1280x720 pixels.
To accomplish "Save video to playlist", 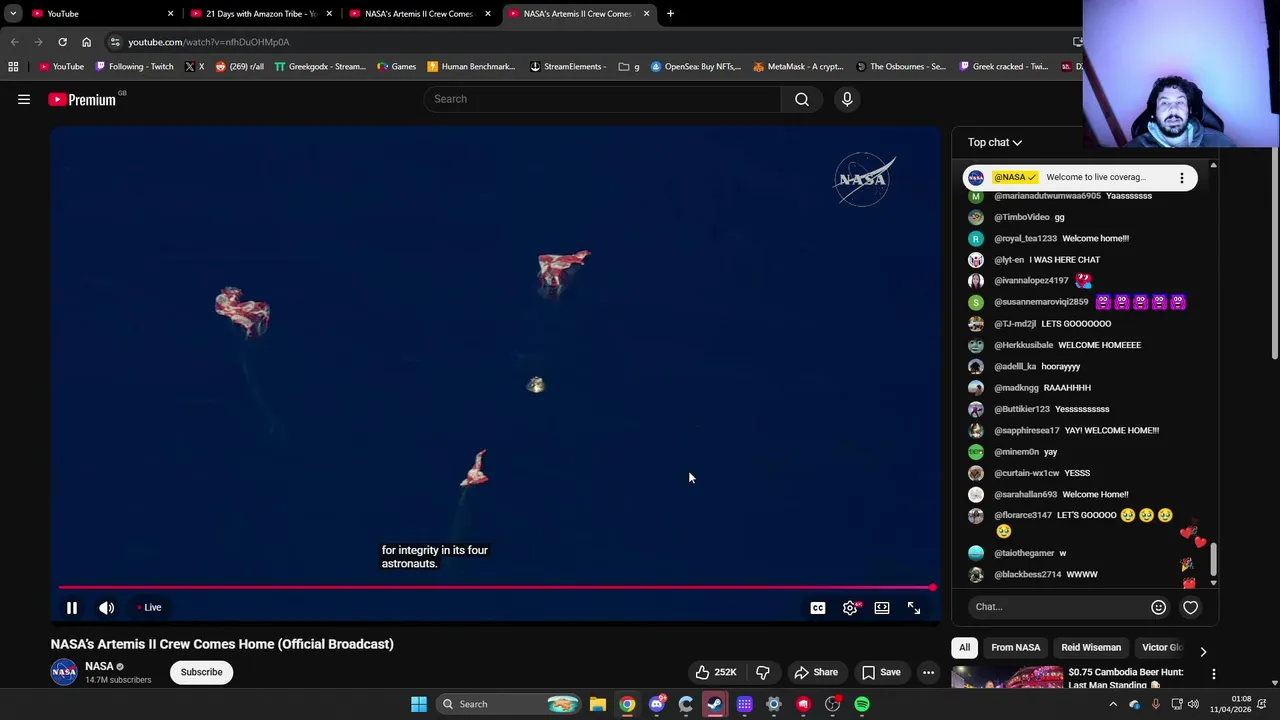I will [x=881, y=672].
